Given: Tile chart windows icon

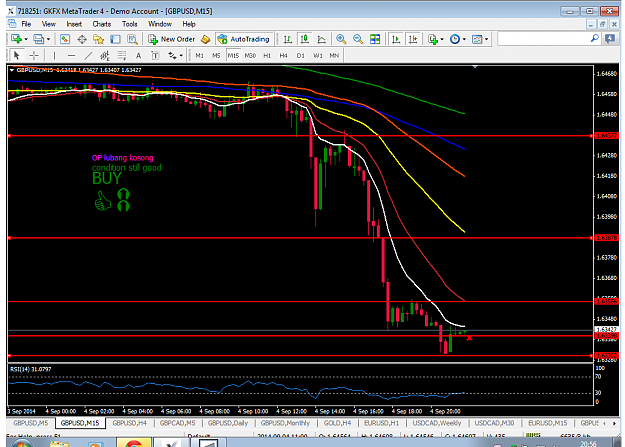Looking at the screenshot, I should click(375, 39).
